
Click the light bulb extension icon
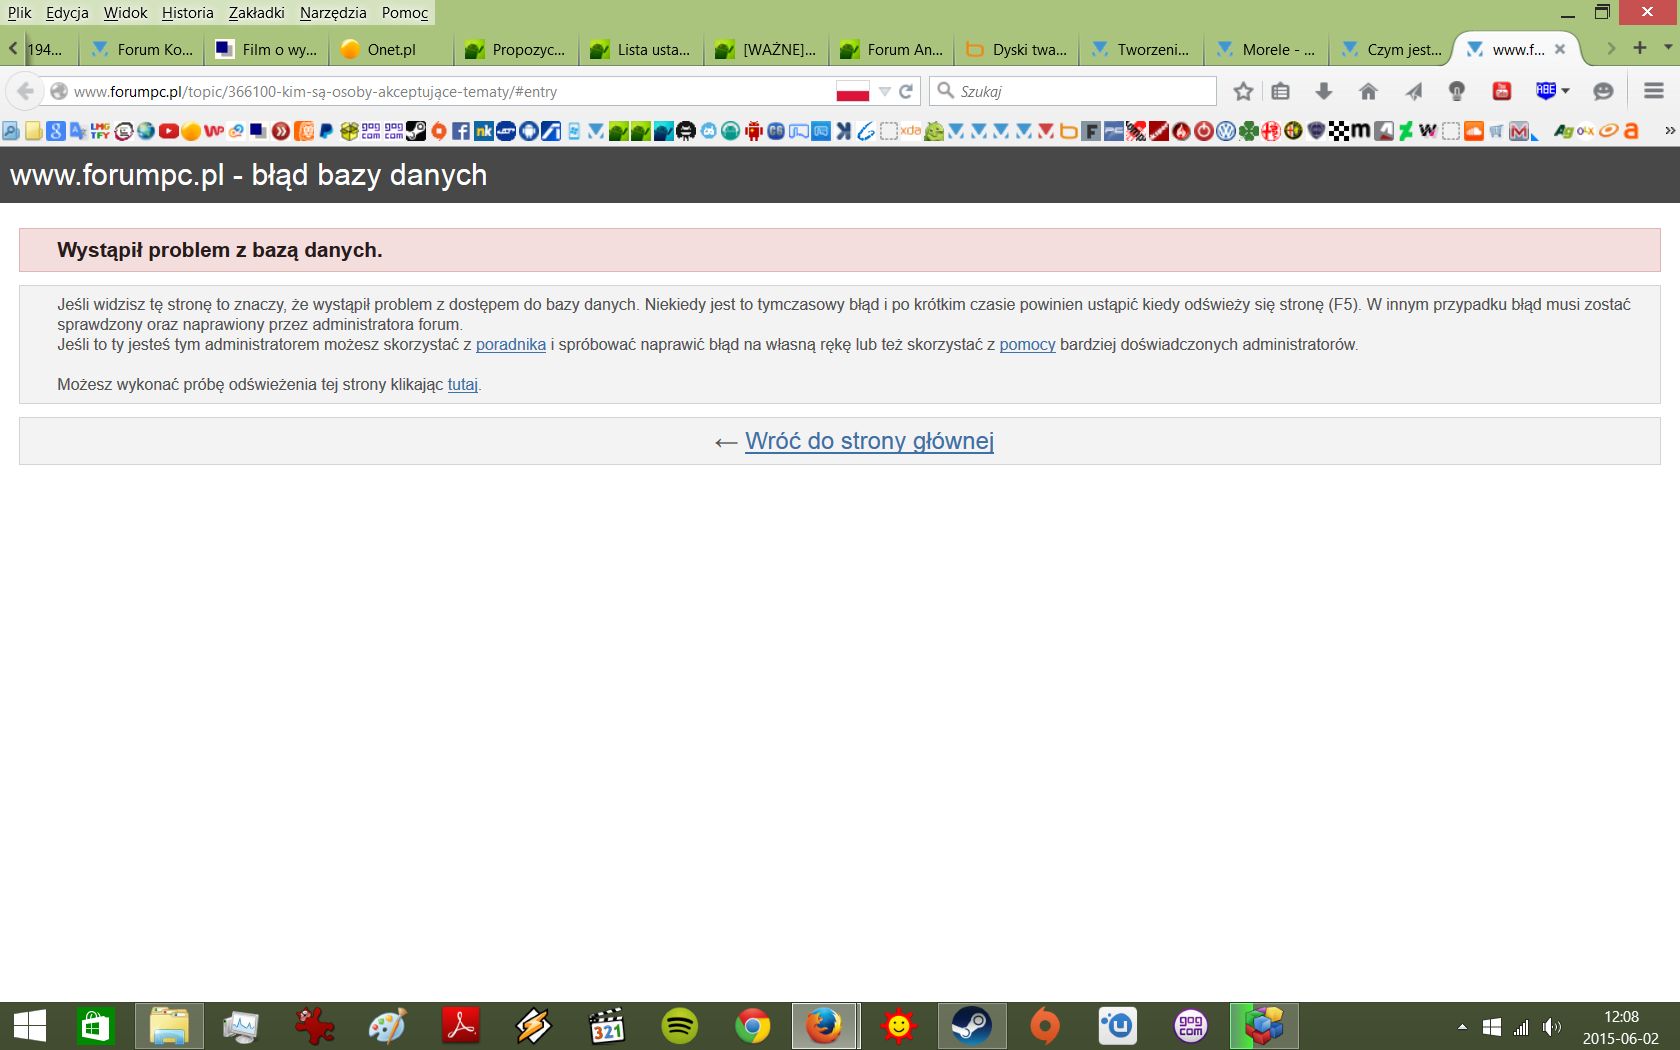[1457, 92]
